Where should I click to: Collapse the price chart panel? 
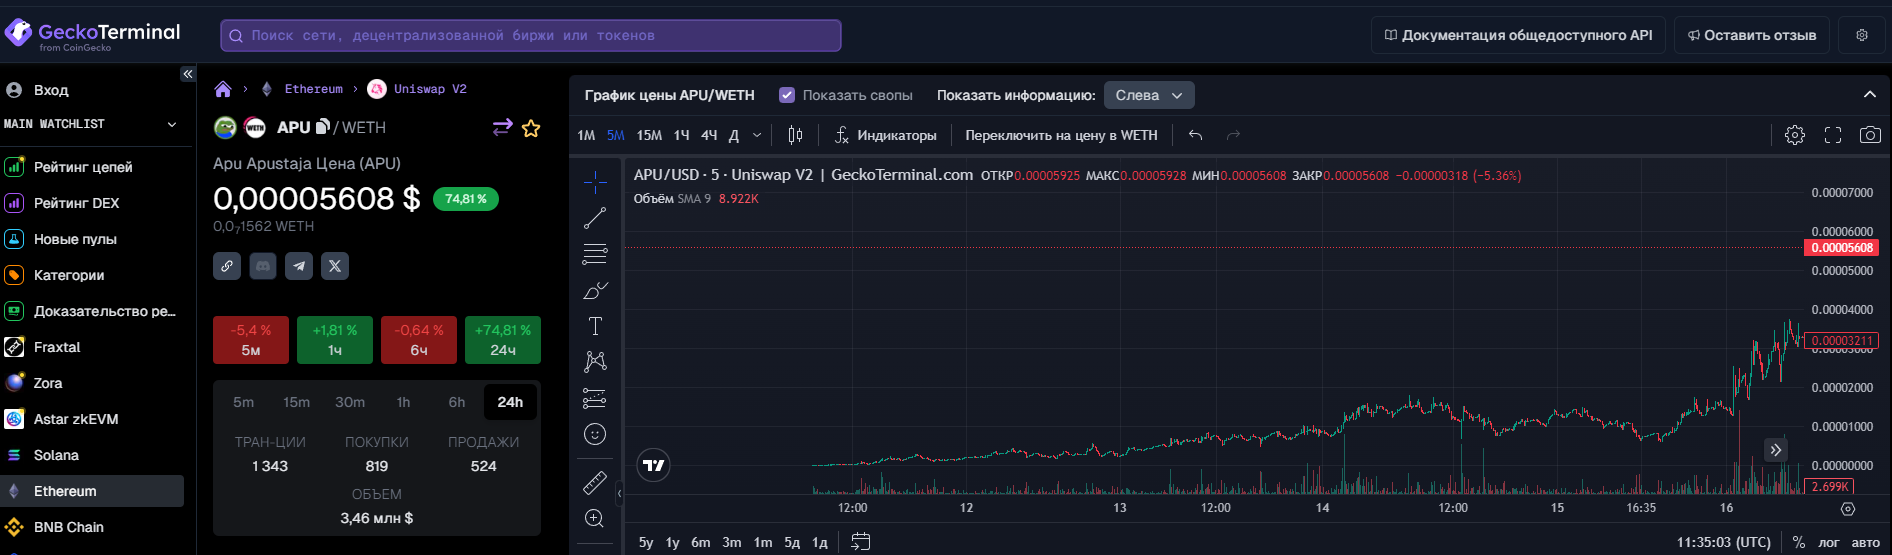click(1870, 94)
